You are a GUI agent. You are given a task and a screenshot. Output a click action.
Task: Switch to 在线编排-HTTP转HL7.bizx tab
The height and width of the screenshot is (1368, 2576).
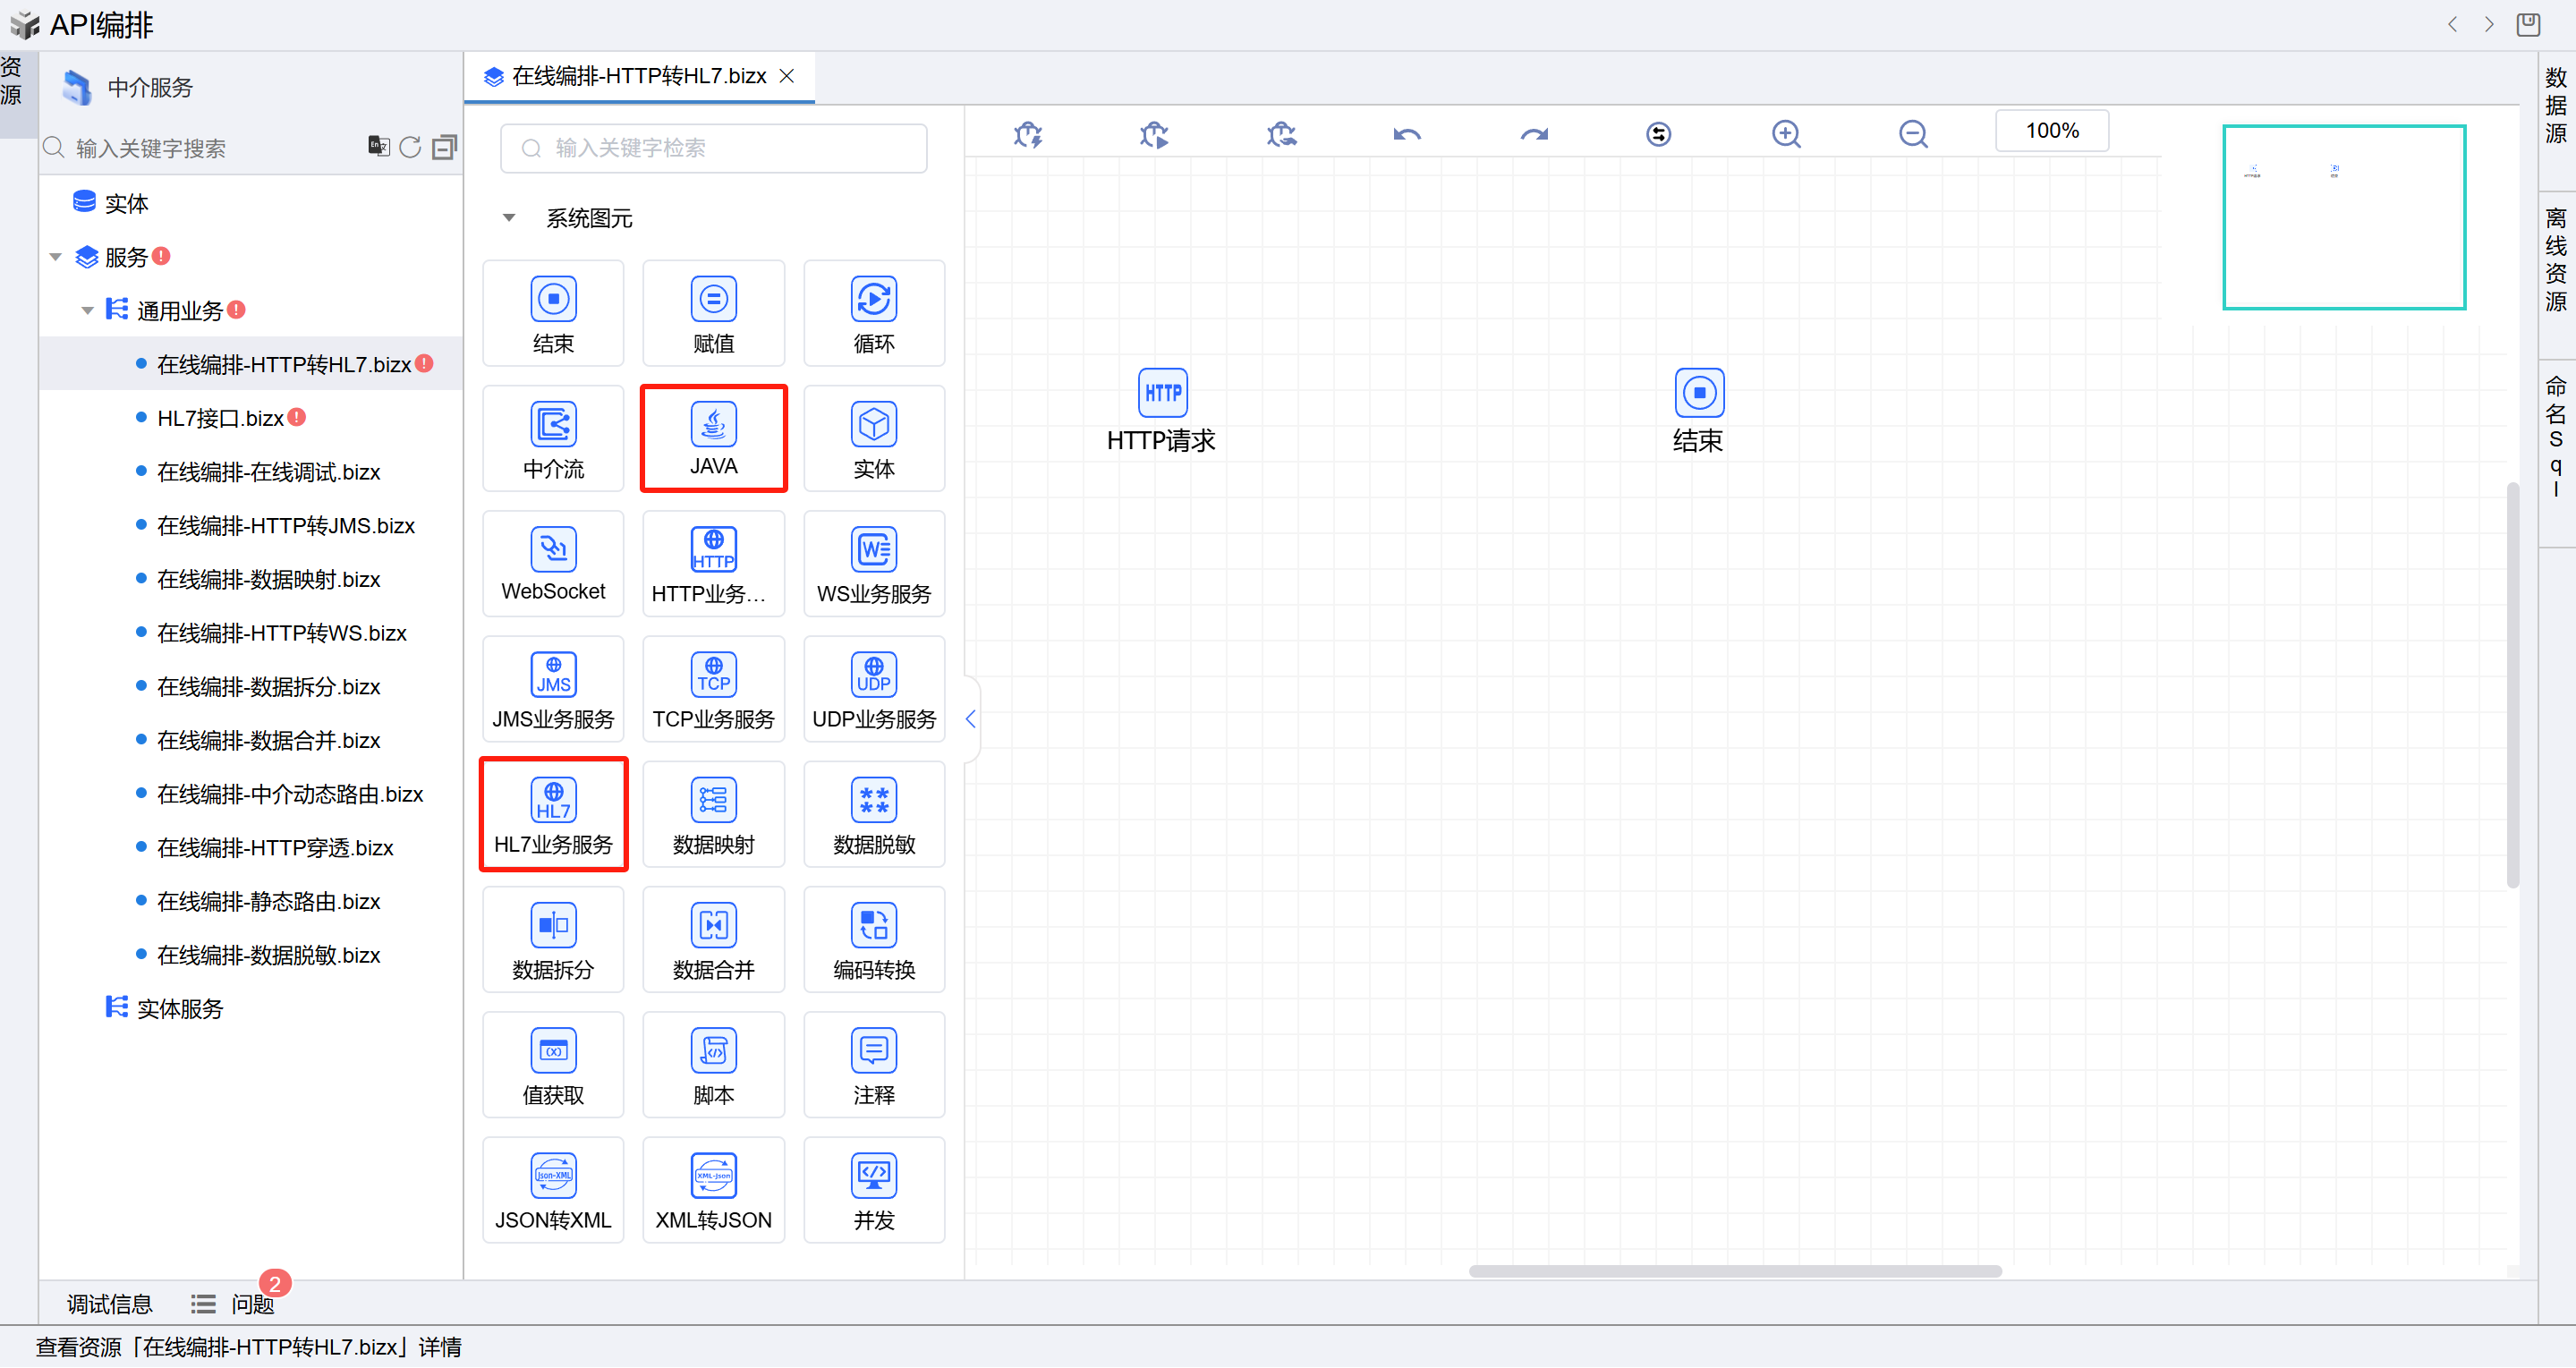[638, 77]
